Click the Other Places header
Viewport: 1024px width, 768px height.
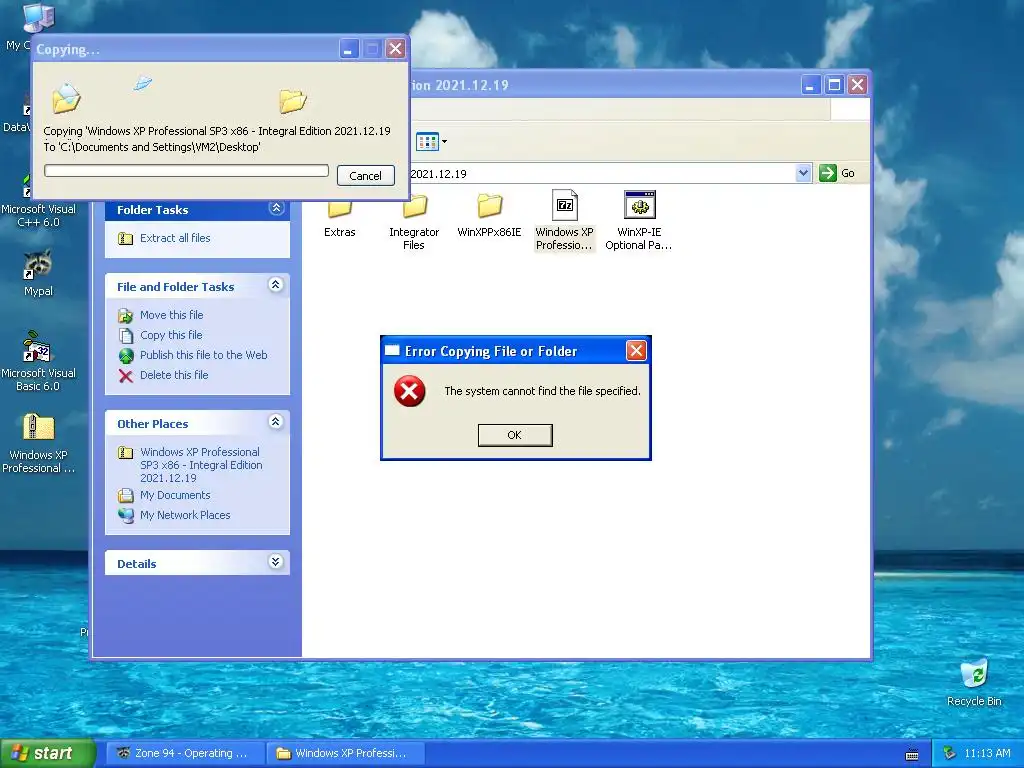click(x=197, y=423)
